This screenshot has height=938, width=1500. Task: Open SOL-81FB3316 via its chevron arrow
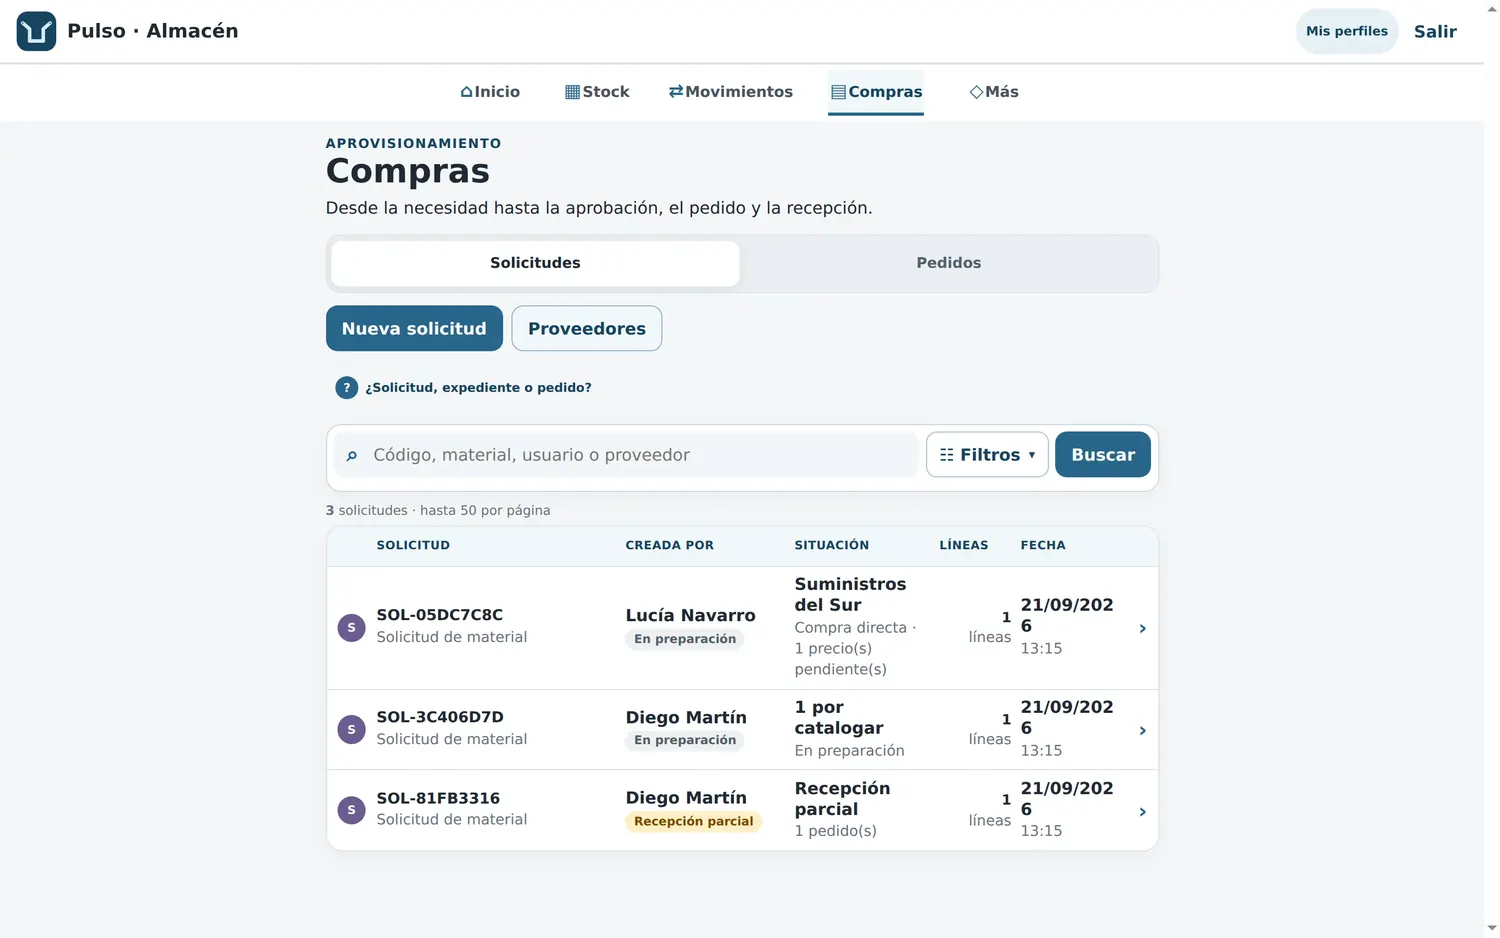coord(1142,812)
